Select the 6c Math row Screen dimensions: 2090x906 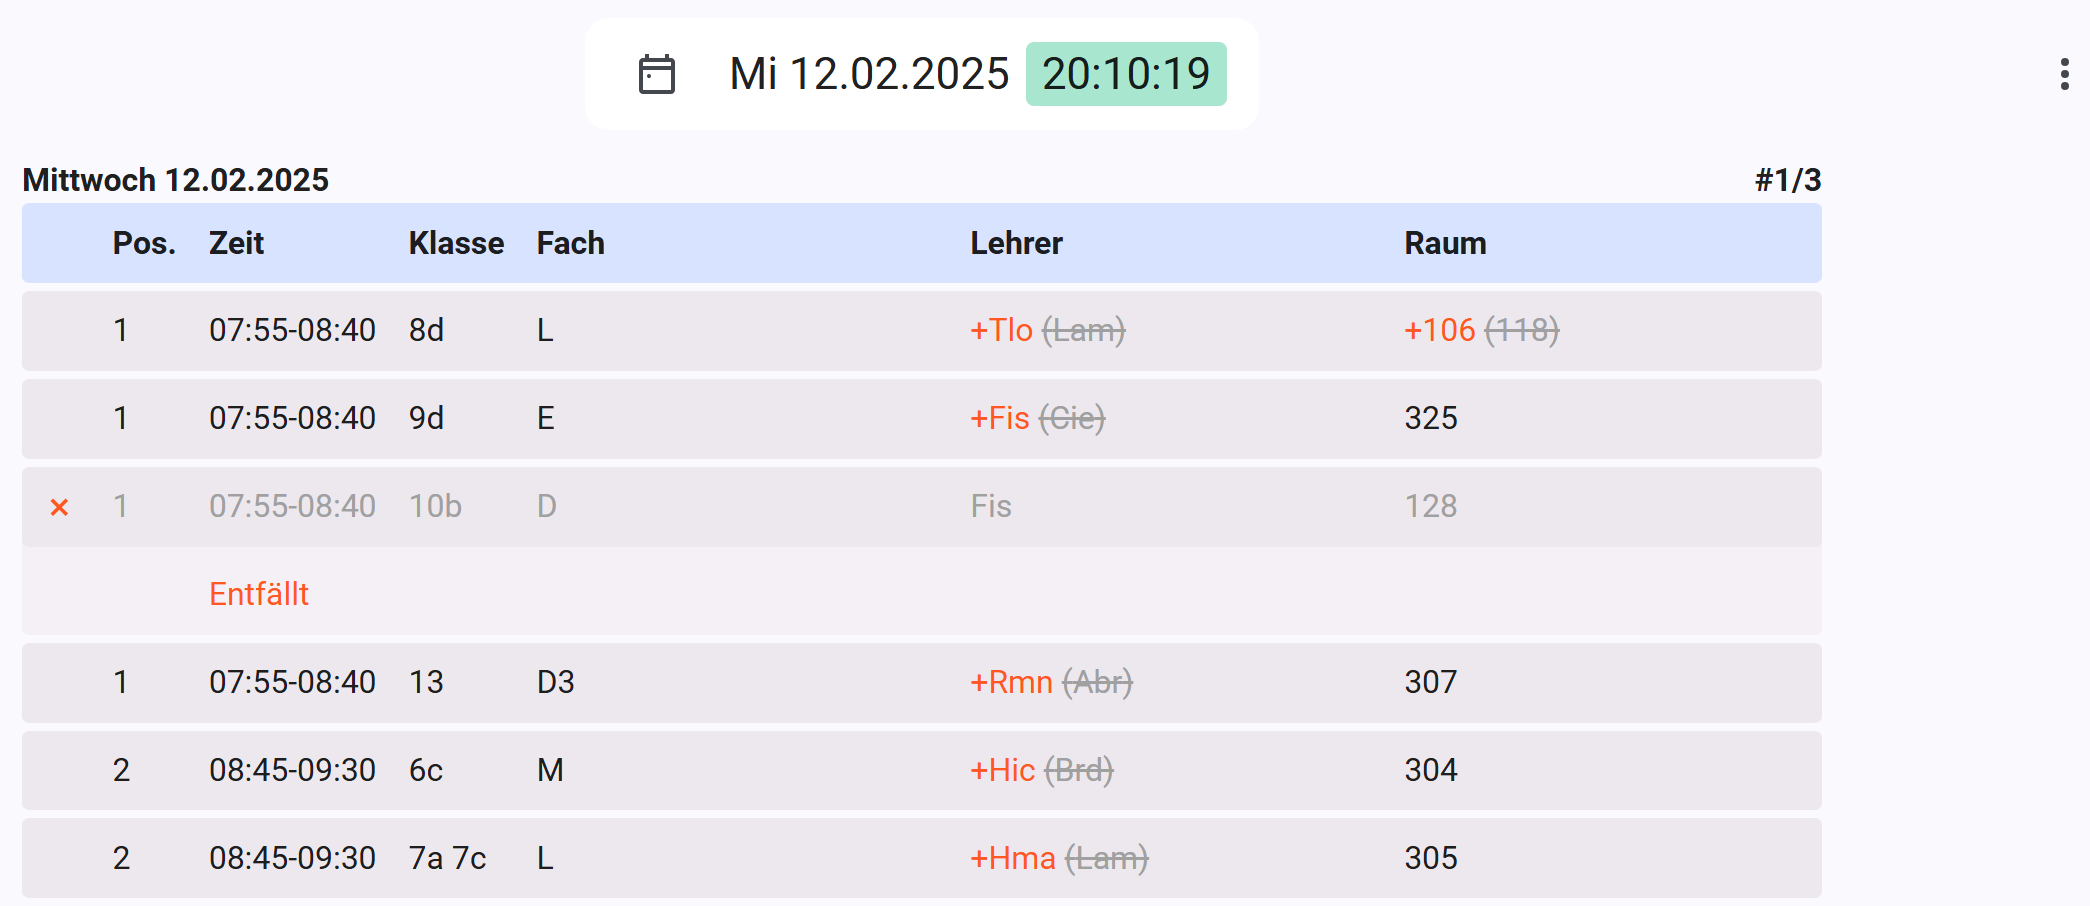click(x=922, y=770)
